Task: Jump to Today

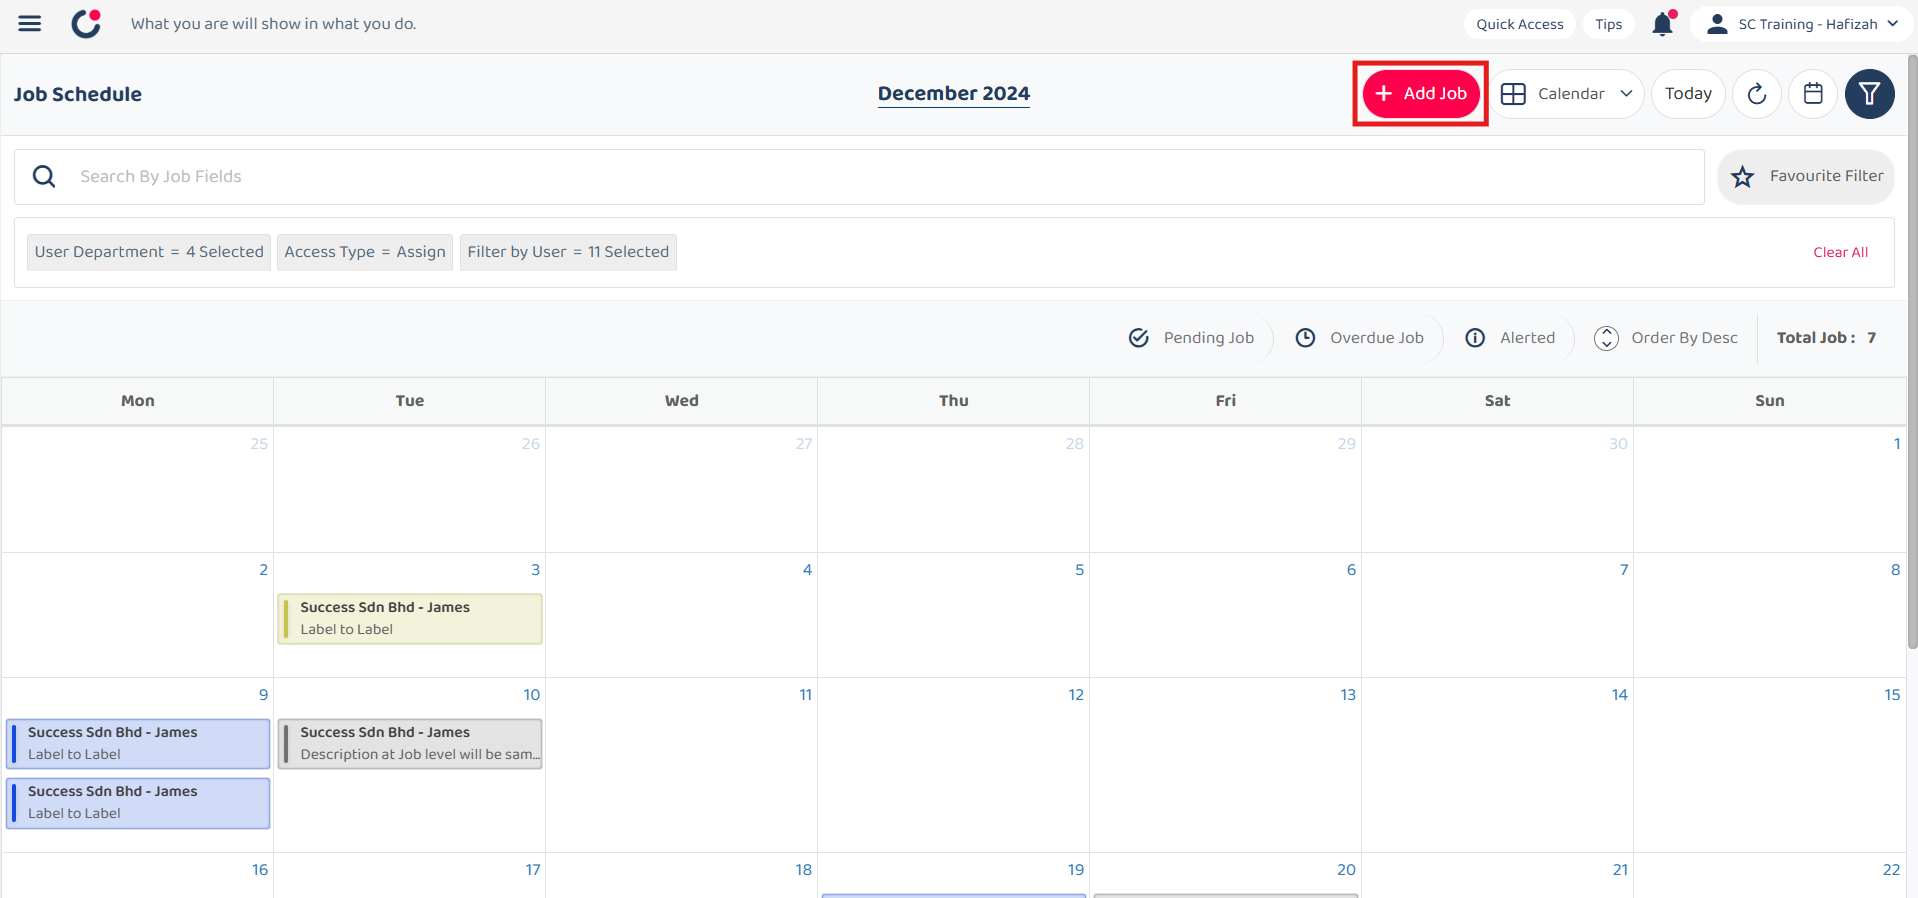Action: 1688,94
